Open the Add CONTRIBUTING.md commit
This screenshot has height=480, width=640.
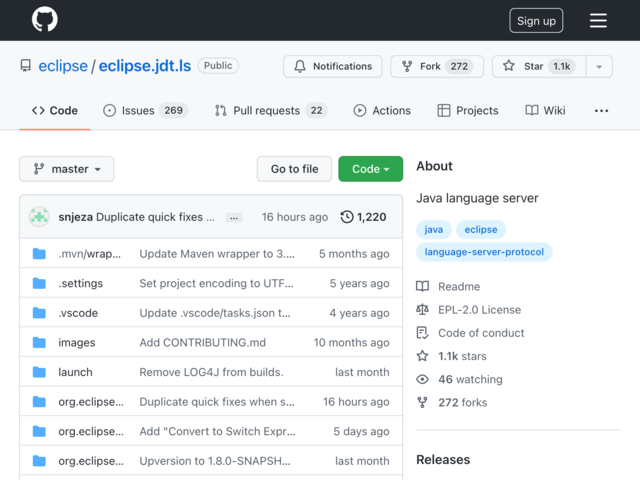202,342
